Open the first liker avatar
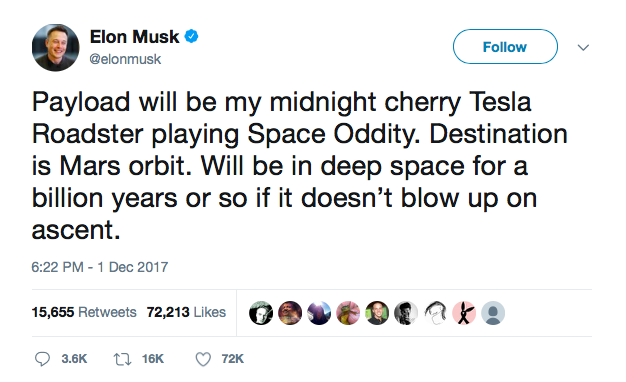This screenshot has height=382, width=626. (261, 313)
